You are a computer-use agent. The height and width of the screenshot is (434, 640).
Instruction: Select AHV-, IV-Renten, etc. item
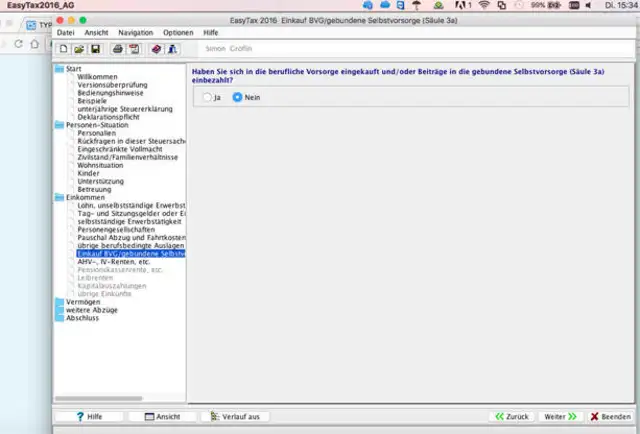pyautogui.click(x=113, y=262)
